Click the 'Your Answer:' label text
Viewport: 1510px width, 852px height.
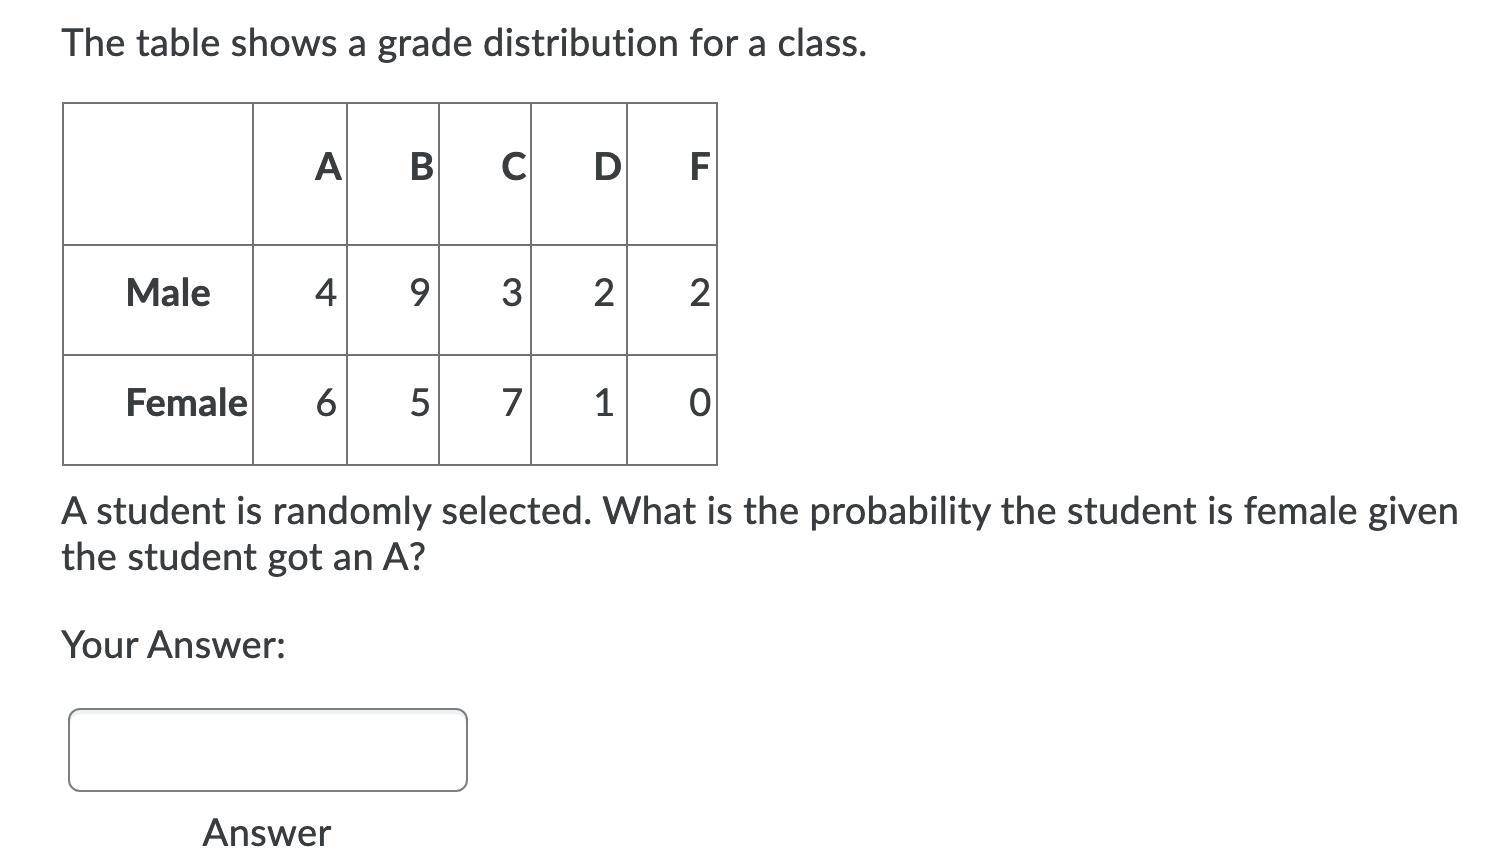(x=174, y=645)
